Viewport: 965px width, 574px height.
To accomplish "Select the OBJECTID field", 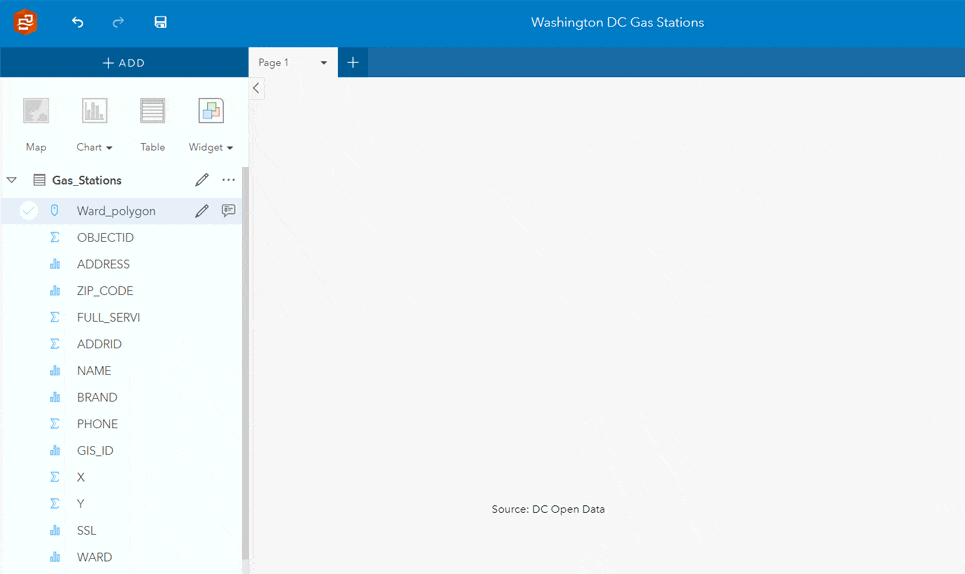I will 105,237.
